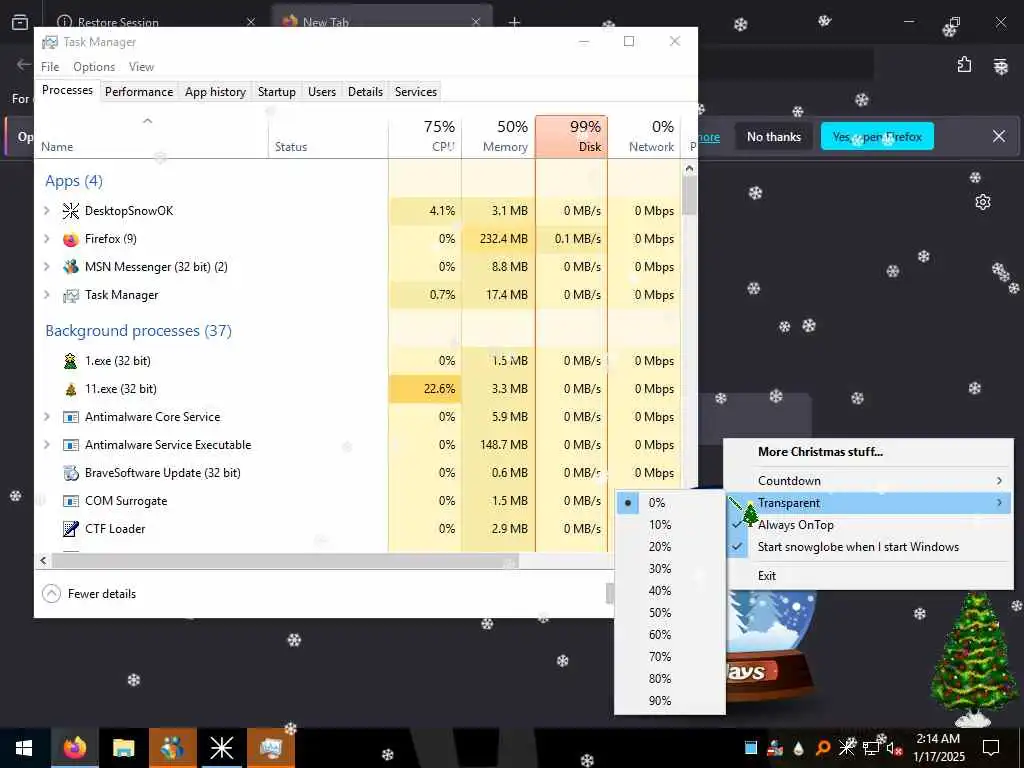Image resolution: width=1024 pixels, height=768 pixels.
Task: Click the Yes, open Firefox button
Action: tap(877, 136)
